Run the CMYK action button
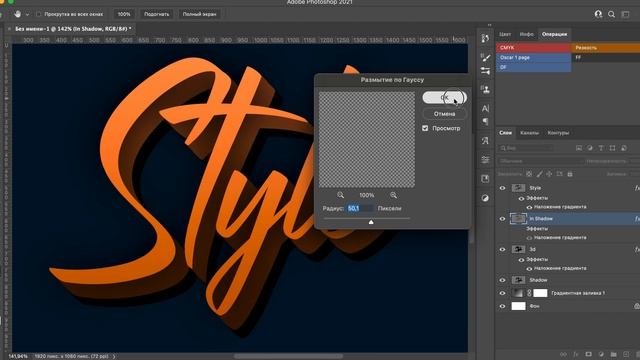 point(534,48)
